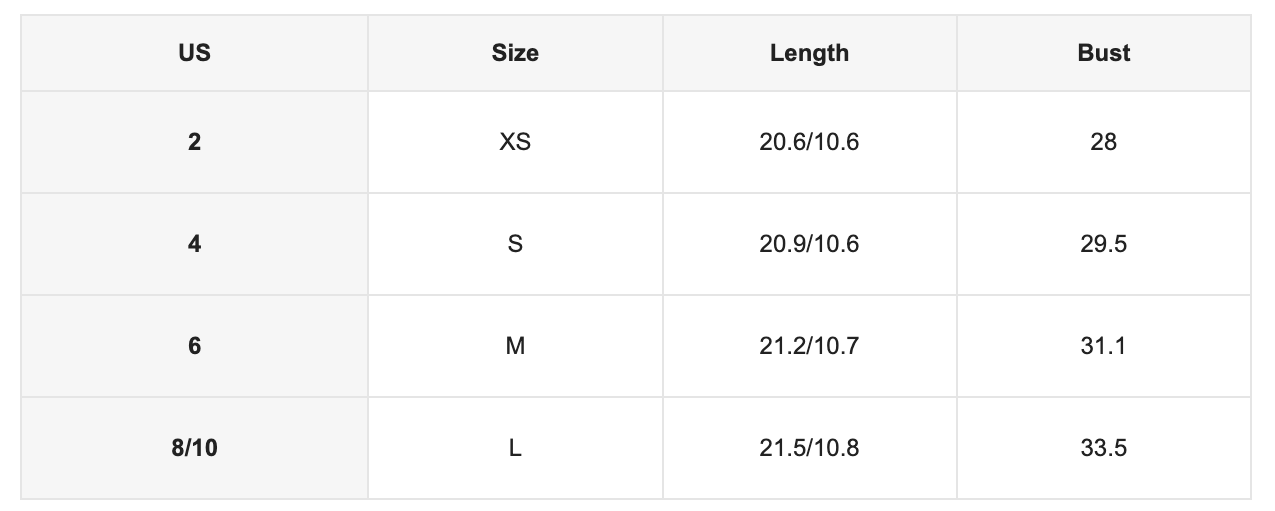1275x511 pixels.
Task: Click the Size column header
Action: pos(515,53)
